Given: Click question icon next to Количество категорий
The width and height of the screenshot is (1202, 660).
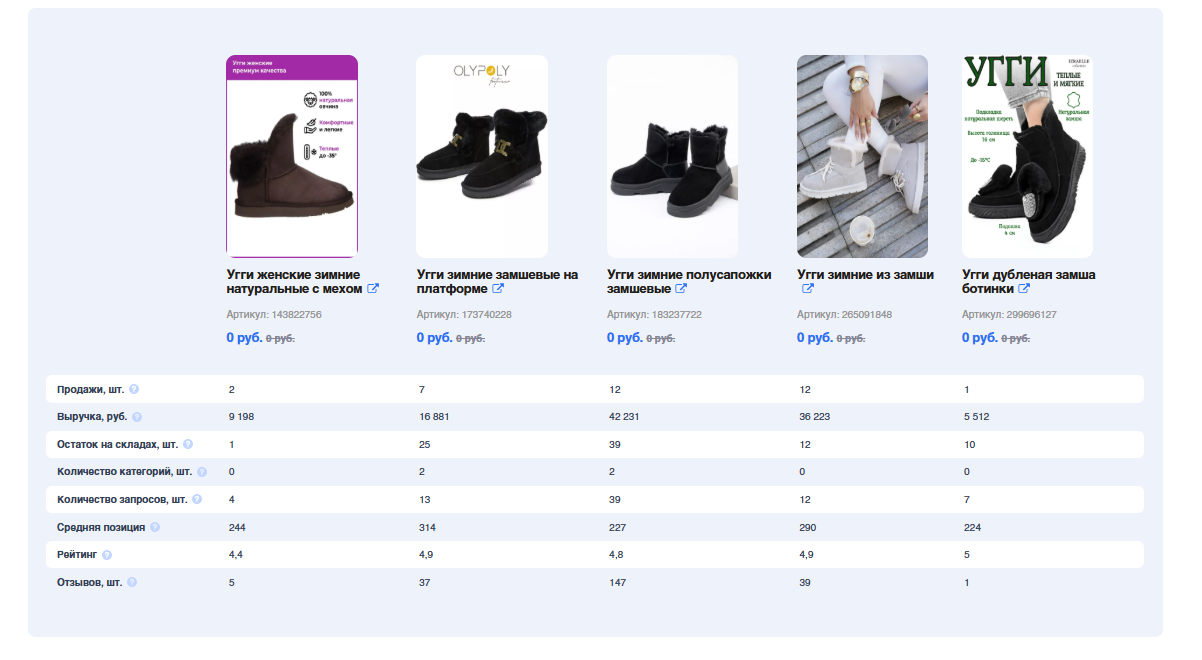Looking at the screenshot, I should [x=201, y=472].
